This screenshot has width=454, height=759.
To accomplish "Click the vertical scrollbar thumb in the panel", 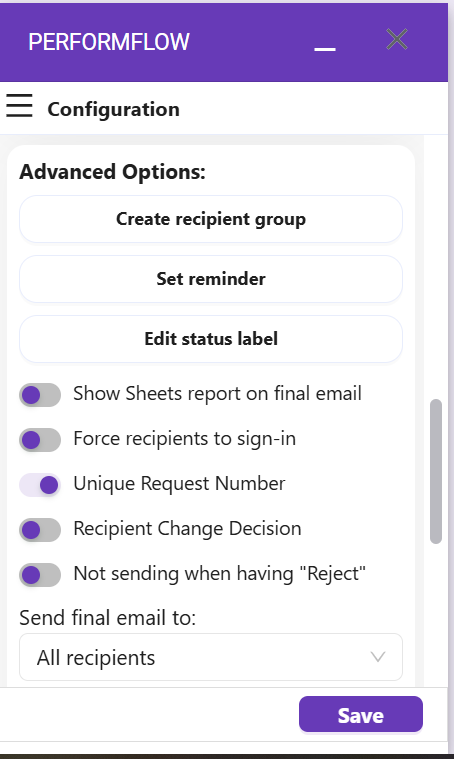I will click(436, 471).
